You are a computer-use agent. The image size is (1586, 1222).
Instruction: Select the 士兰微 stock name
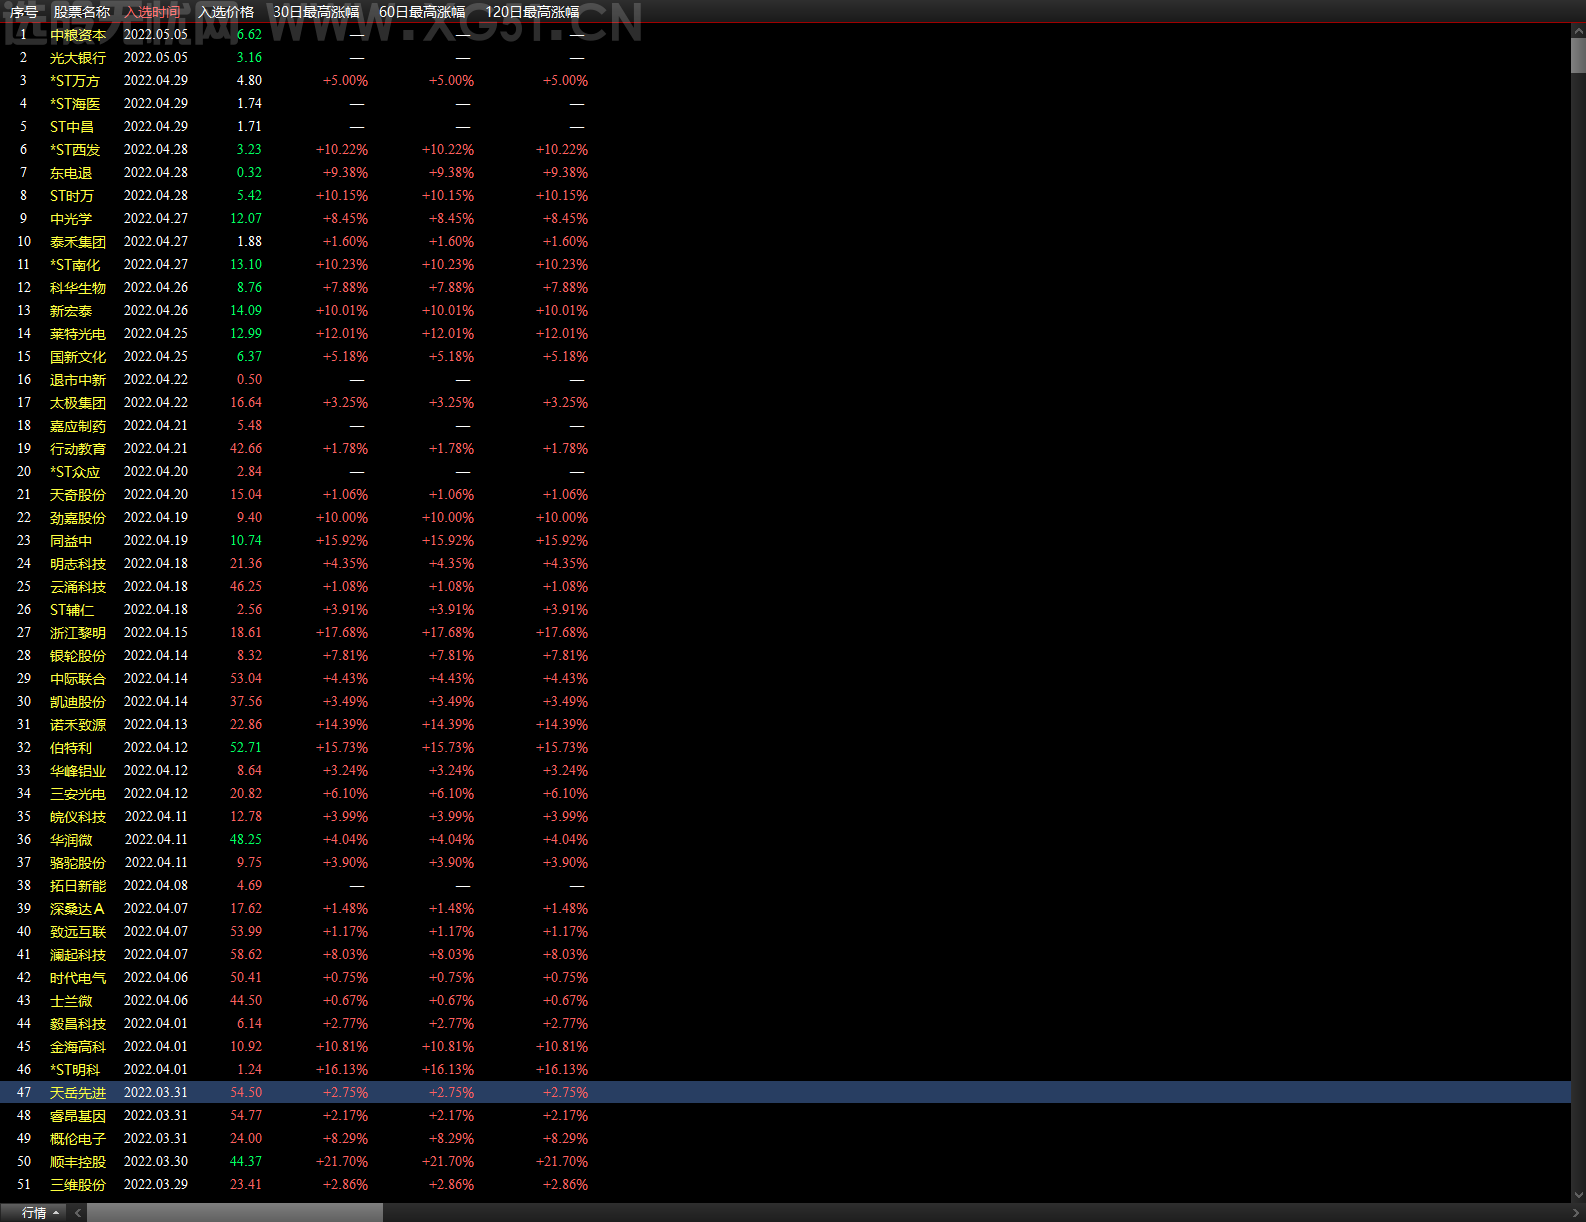click(71, 1001)
